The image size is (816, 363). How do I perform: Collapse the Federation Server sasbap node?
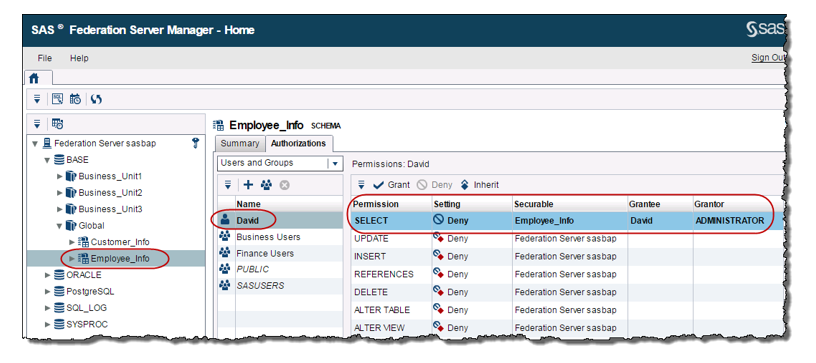tap(35, 144)
